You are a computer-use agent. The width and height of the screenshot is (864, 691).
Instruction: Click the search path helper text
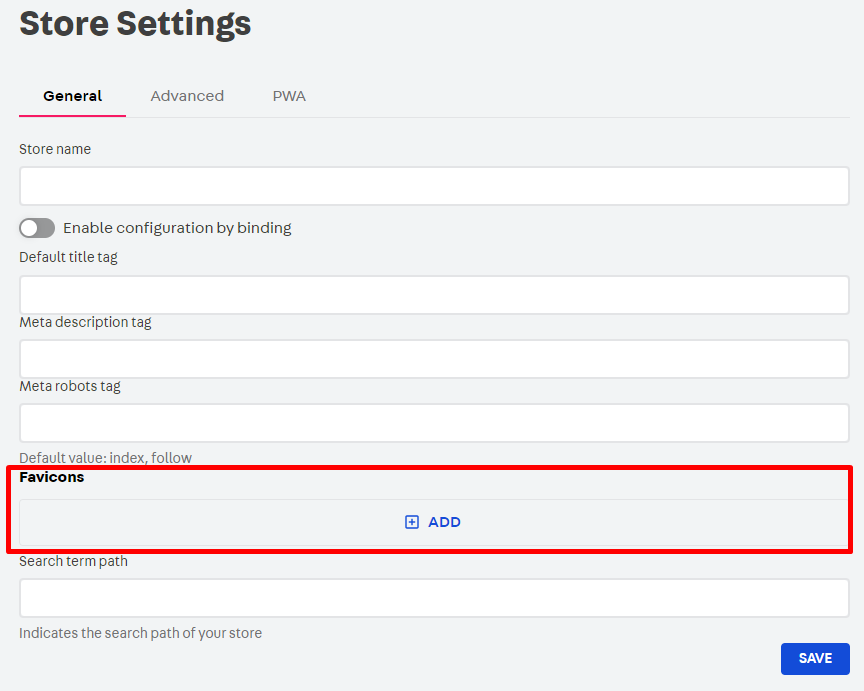pyautogui.click(x=140, y=633)
